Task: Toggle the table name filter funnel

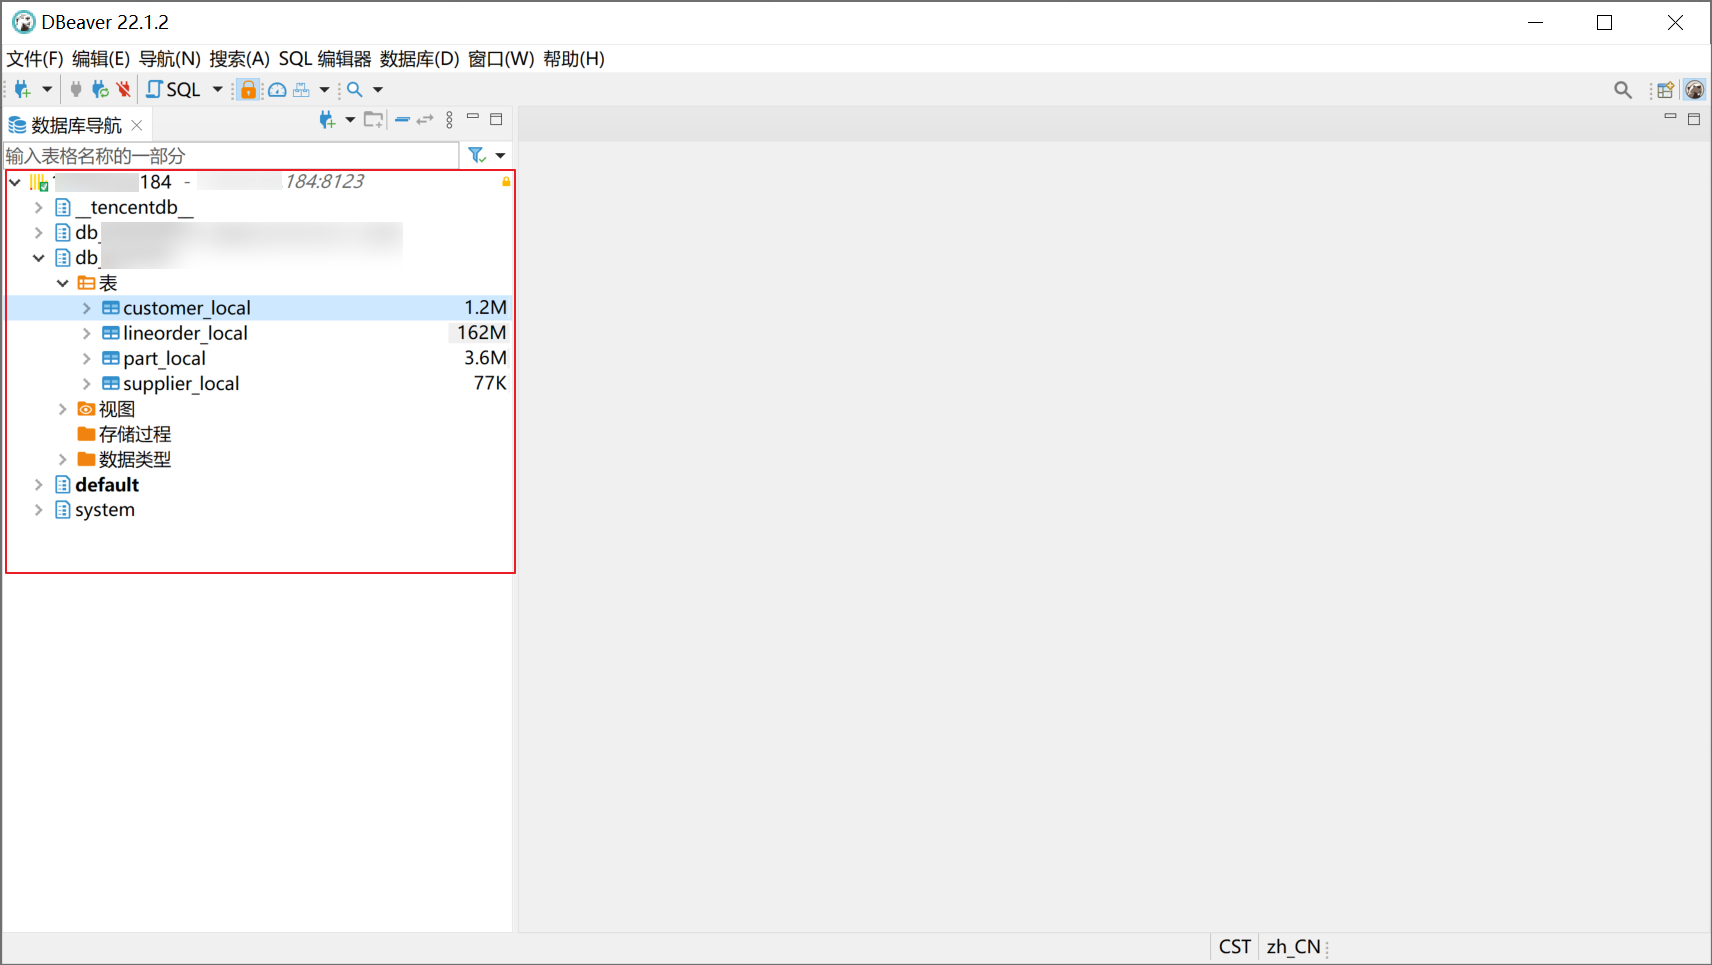Action: pyautogui.click(x=477, y=155)
